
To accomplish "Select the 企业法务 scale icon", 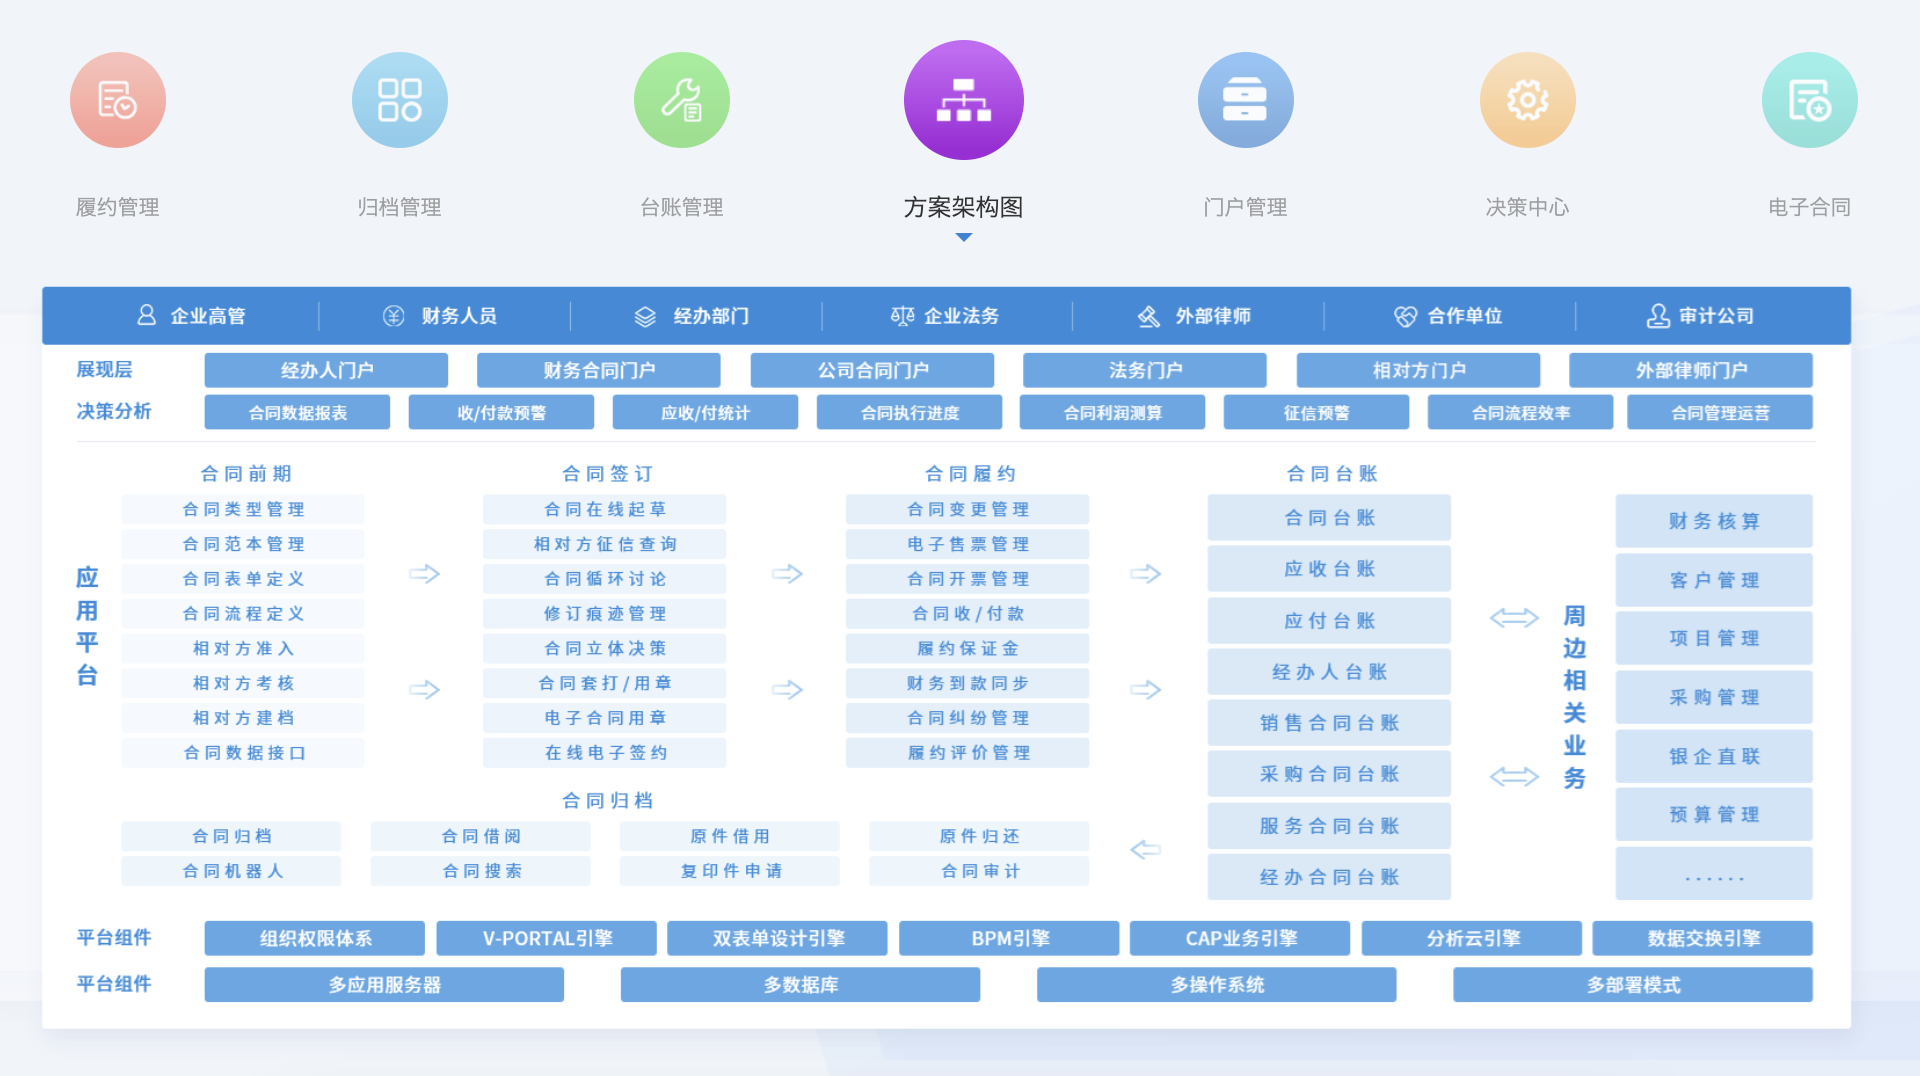I will pos(902,315).
